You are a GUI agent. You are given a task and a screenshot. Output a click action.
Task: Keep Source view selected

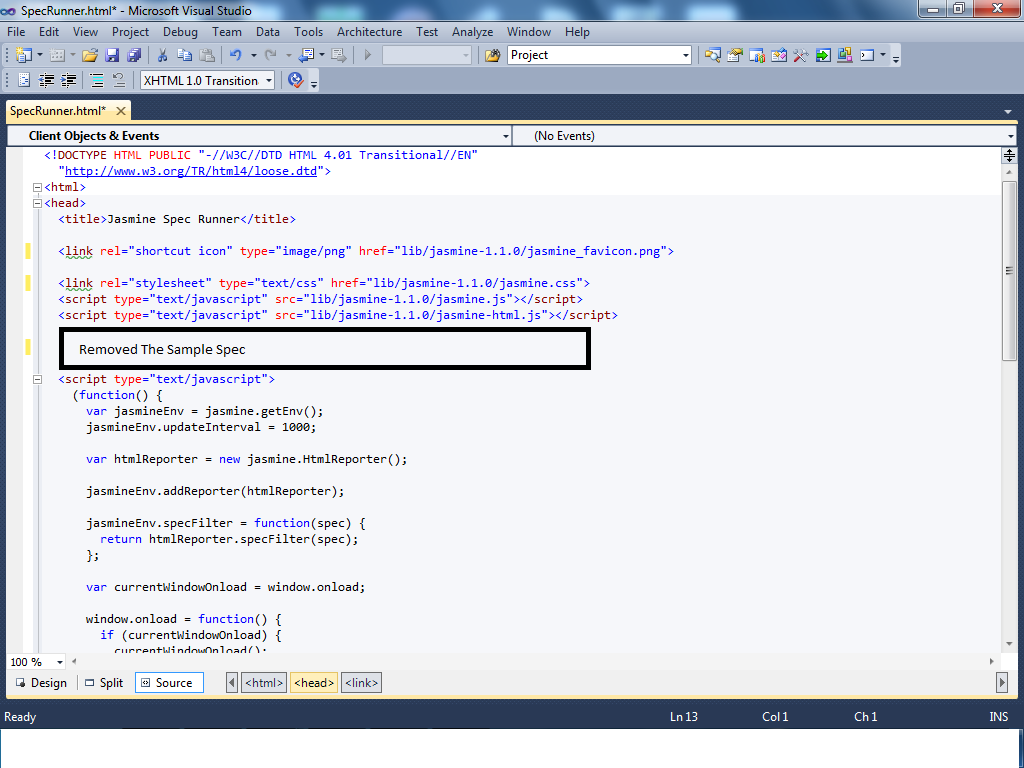tap(169, 682)
